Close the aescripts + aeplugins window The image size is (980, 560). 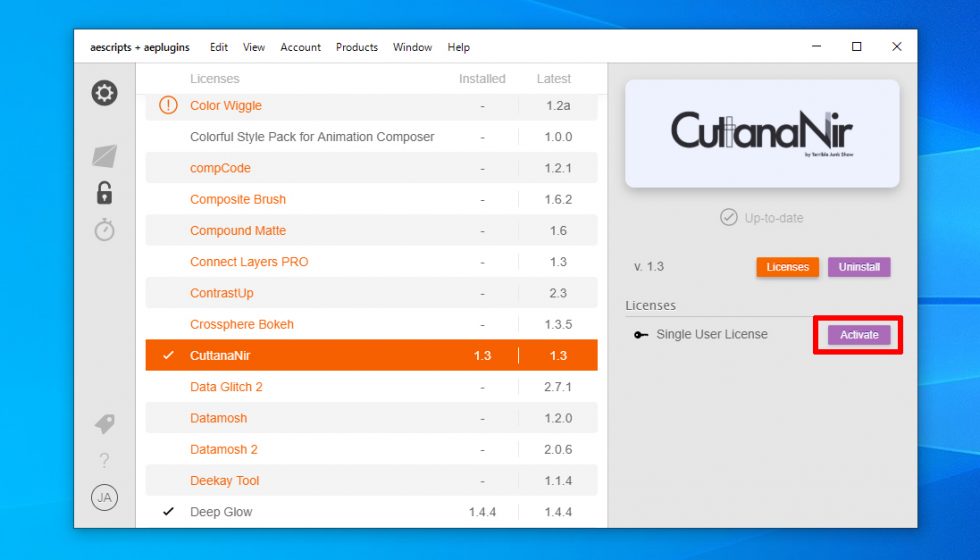pyautogui.click(x=896, y=47)
